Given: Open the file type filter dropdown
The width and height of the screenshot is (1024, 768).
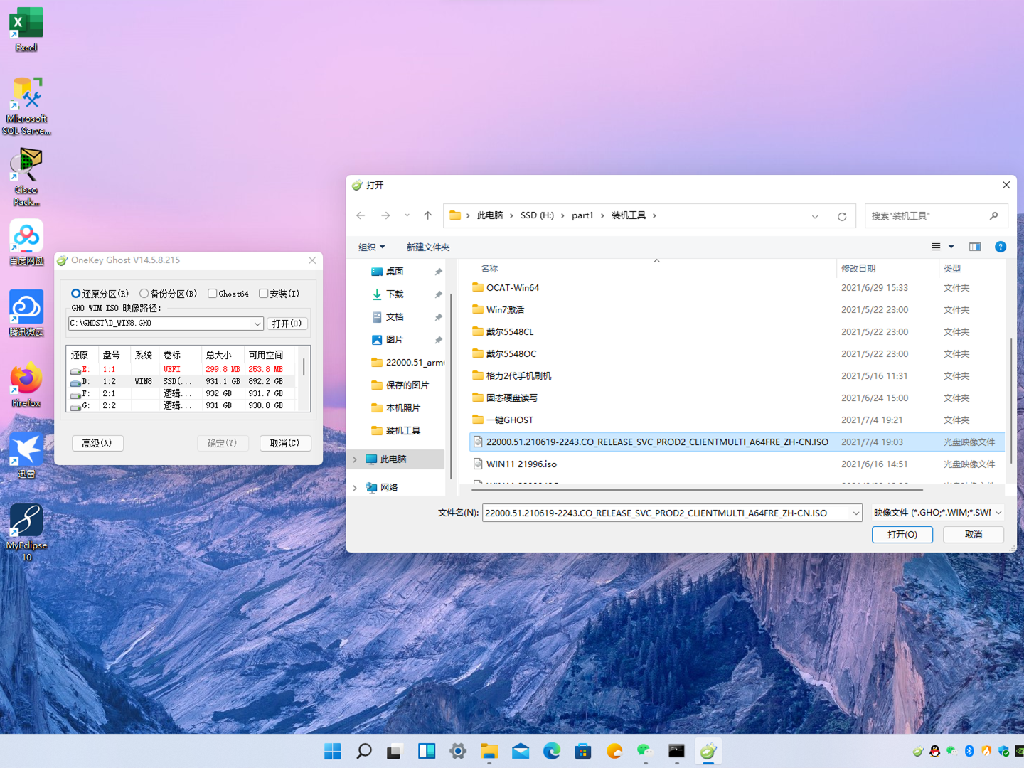Looking at the screenshot, I should 938,512.
